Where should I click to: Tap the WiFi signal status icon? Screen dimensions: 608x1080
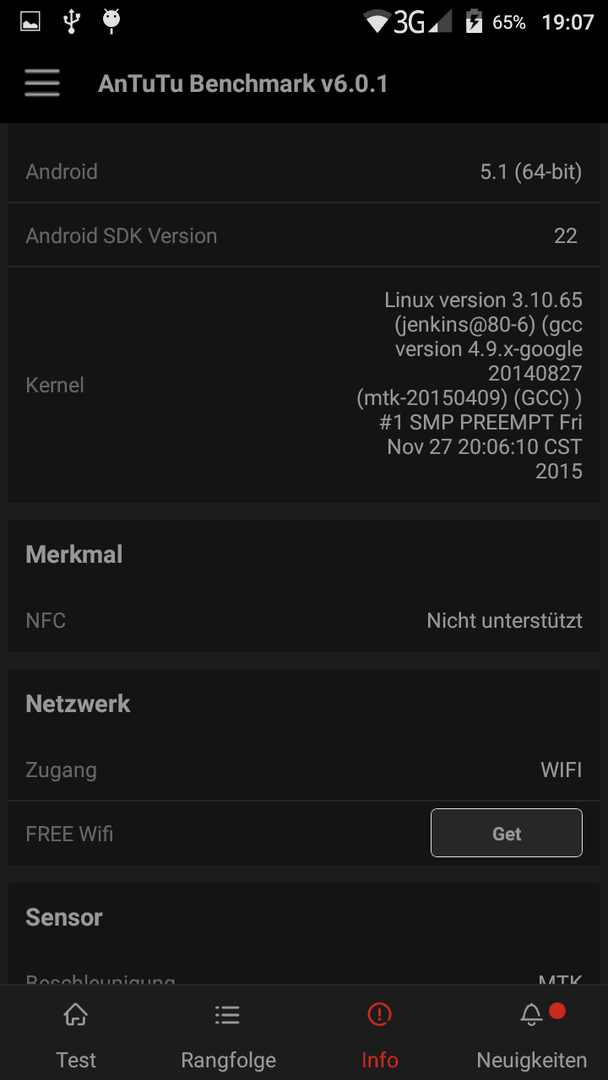click(x=378, y=22)
